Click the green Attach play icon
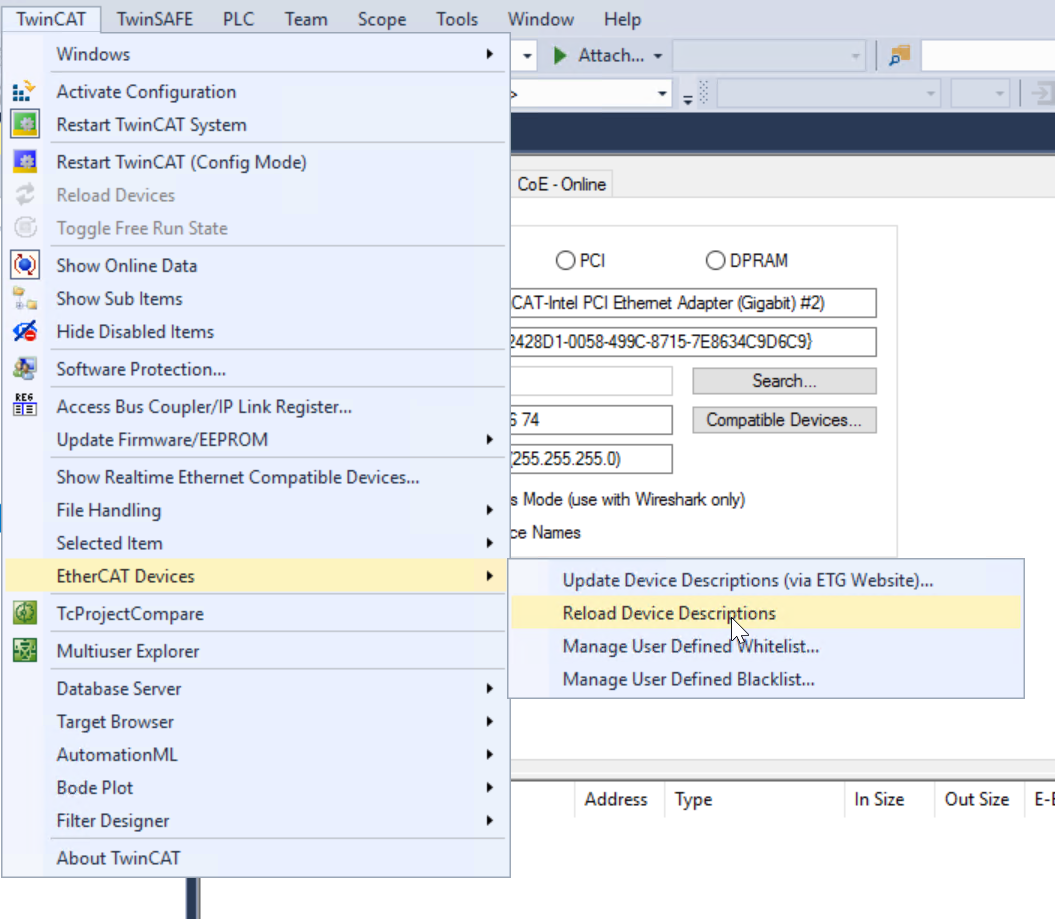Viewport: 1055px width, 919px height. tap(560, 55)
